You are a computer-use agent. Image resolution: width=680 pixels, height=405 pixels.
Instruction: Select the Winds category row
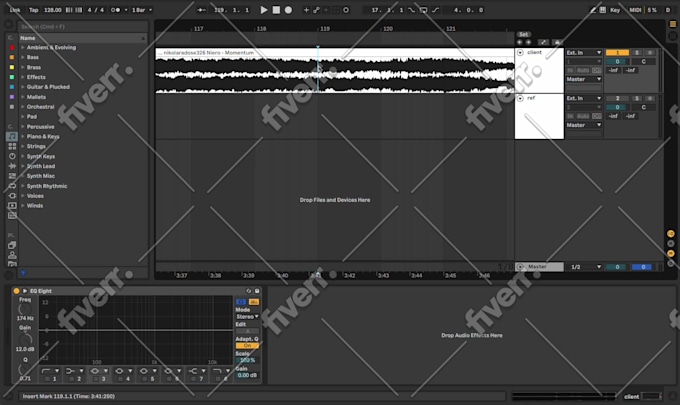coord(82,206)
